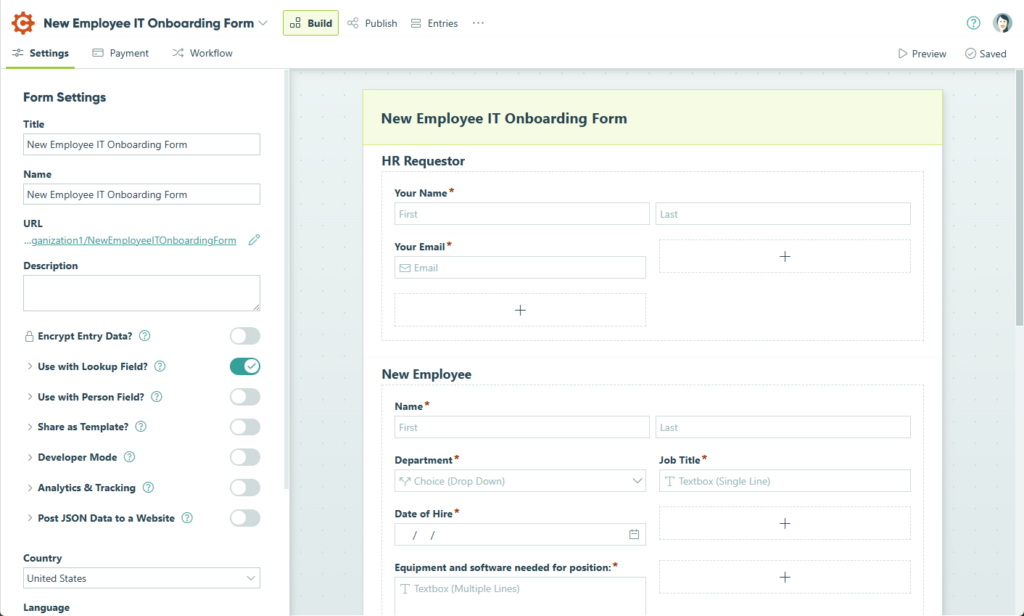Open your profile avatar menu
Screen dimensions: 1024x616
pyautogui.click(x=1002, y=22)
